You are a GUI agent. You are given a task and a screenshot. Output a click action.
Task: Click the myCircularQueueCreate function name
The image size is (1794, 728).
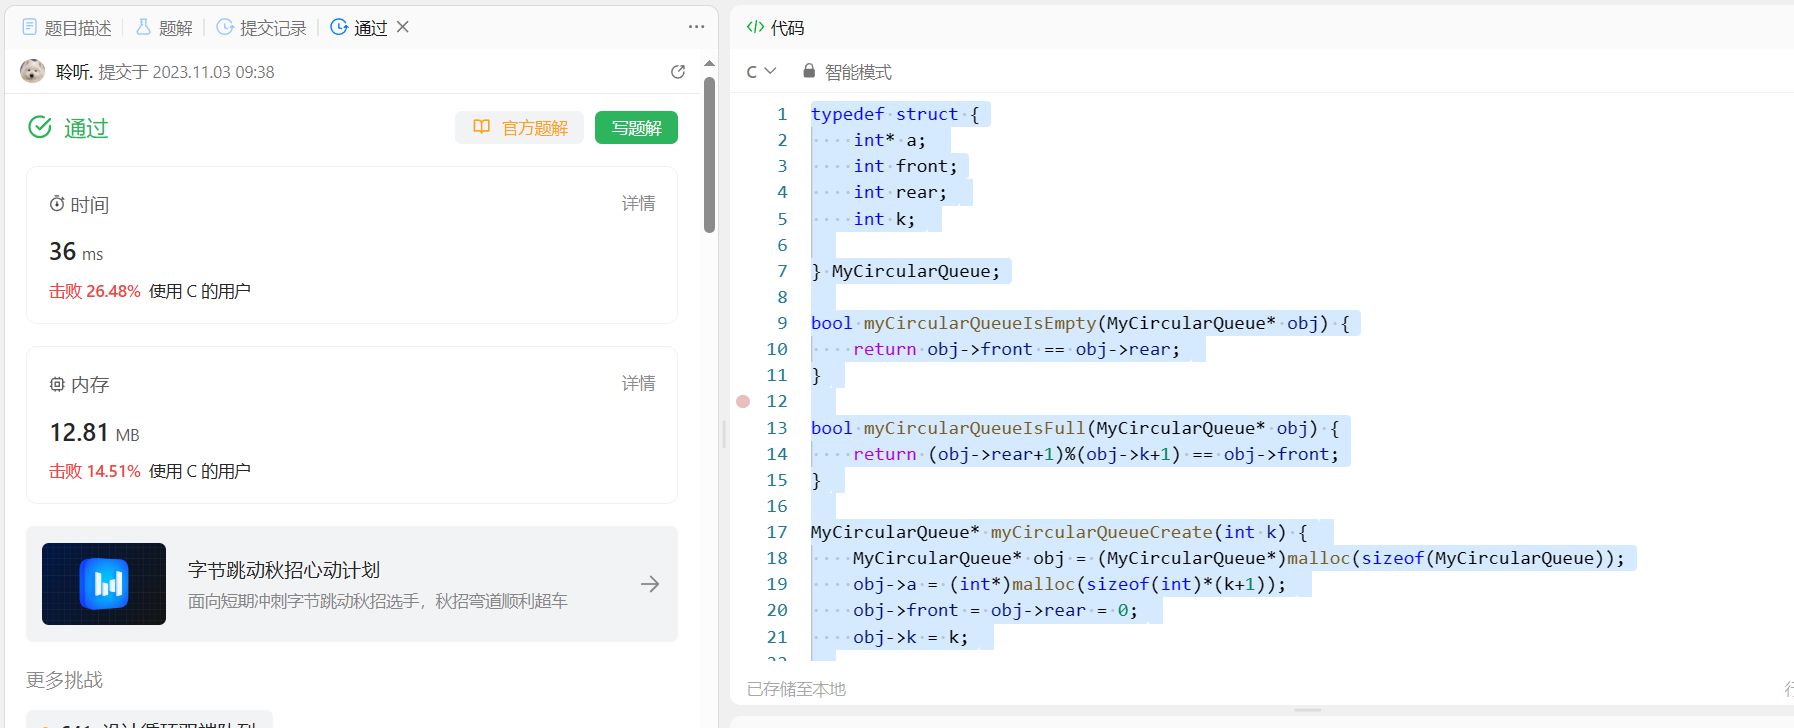pyautogui.click(x=1101, y=532)
